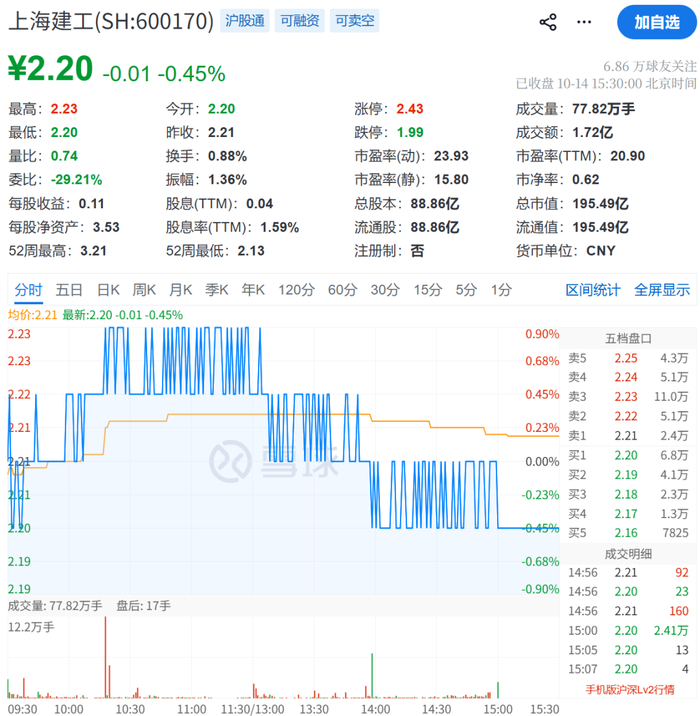Screen dimensions: 700x716
Task: Open 全屏显示 fullscreen chart
Action: [x=662, y=290]
